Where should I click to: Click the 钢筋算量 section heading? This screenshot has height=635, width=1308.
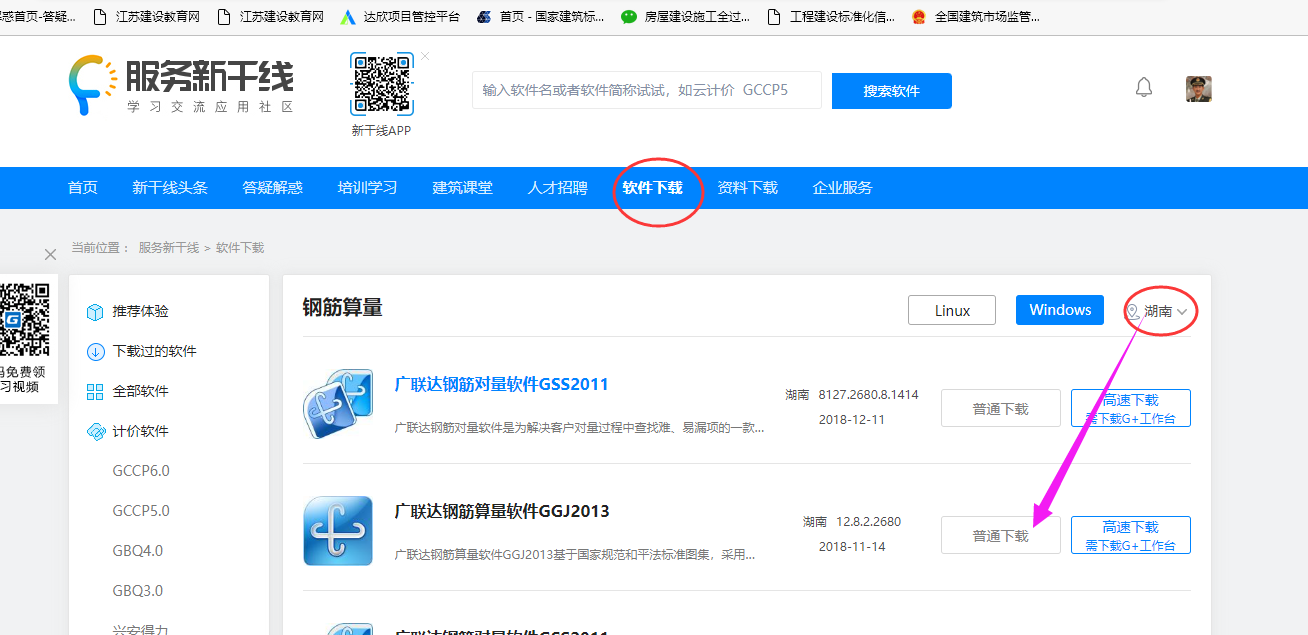(x=343, y=308)
